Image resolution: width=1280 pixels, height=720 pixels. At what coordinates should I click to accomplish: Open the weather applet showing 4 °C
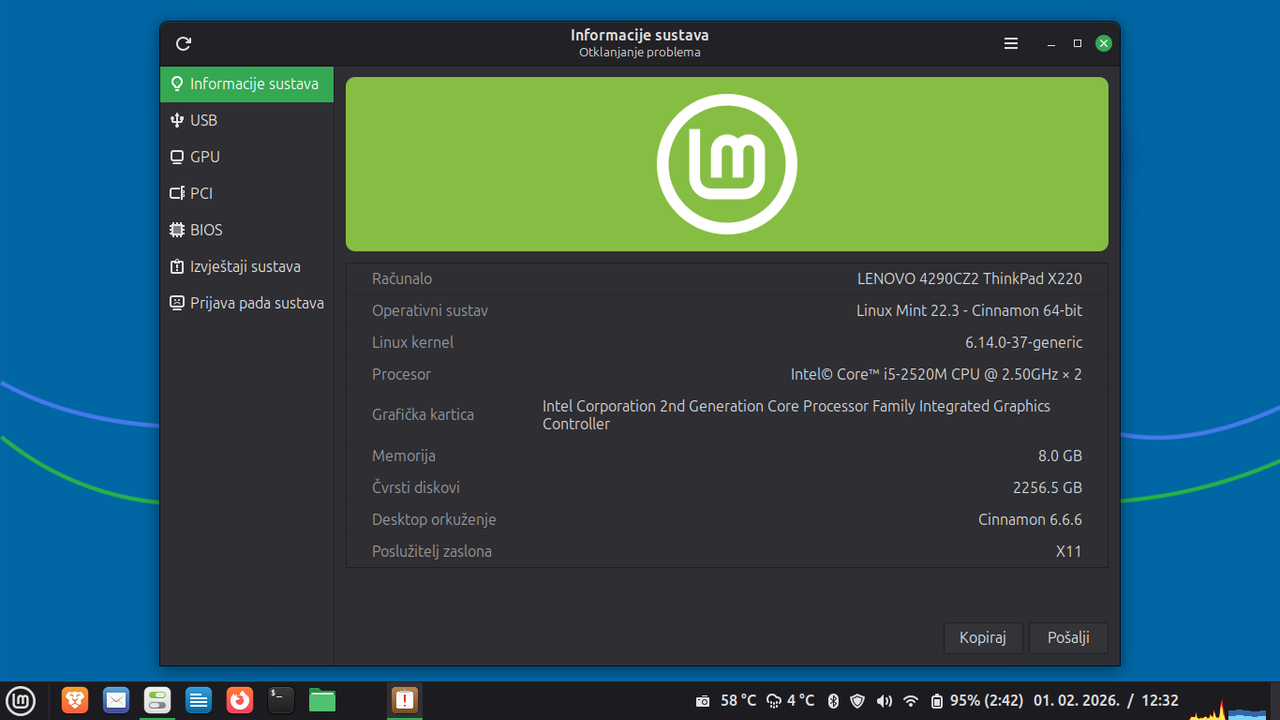790,701
